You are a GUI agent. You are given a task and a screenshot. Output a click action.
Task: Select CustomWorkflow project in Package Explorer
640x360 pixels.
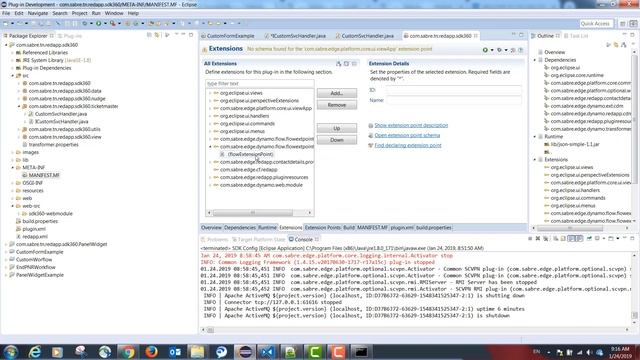34,260
